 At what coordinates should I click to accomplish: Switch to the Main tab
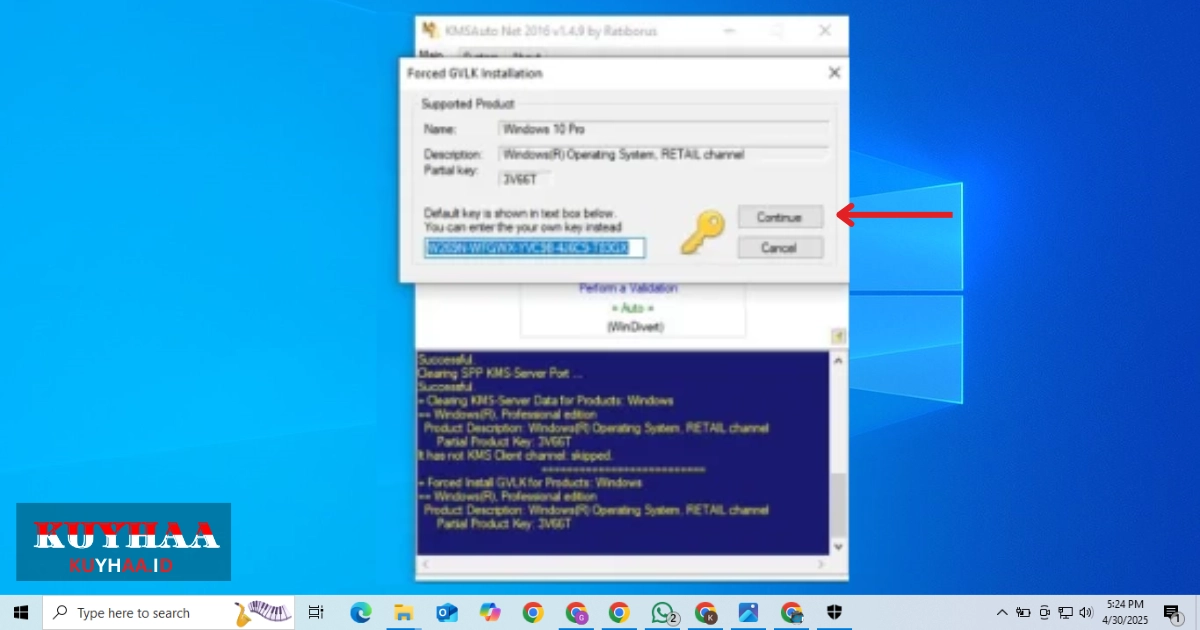click(x=432, y=54)
